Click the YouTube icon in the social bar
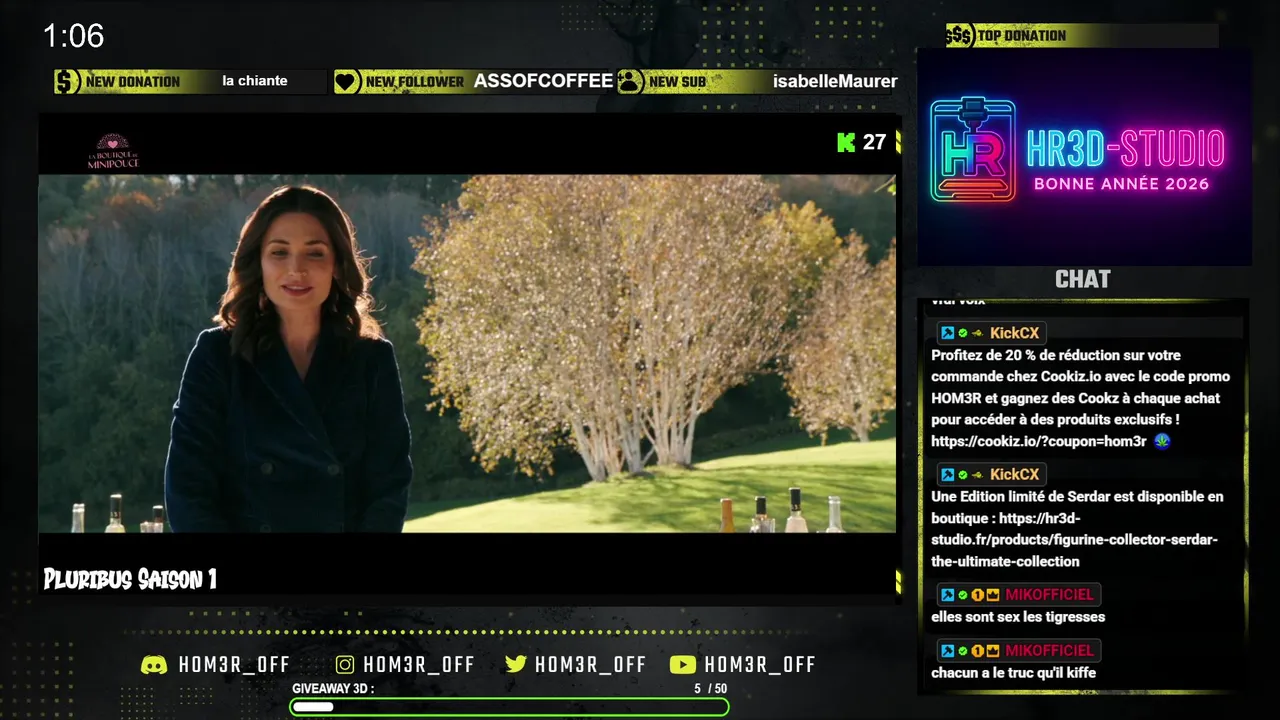Viewport: 1280px width, 720px height. [682, 665]
